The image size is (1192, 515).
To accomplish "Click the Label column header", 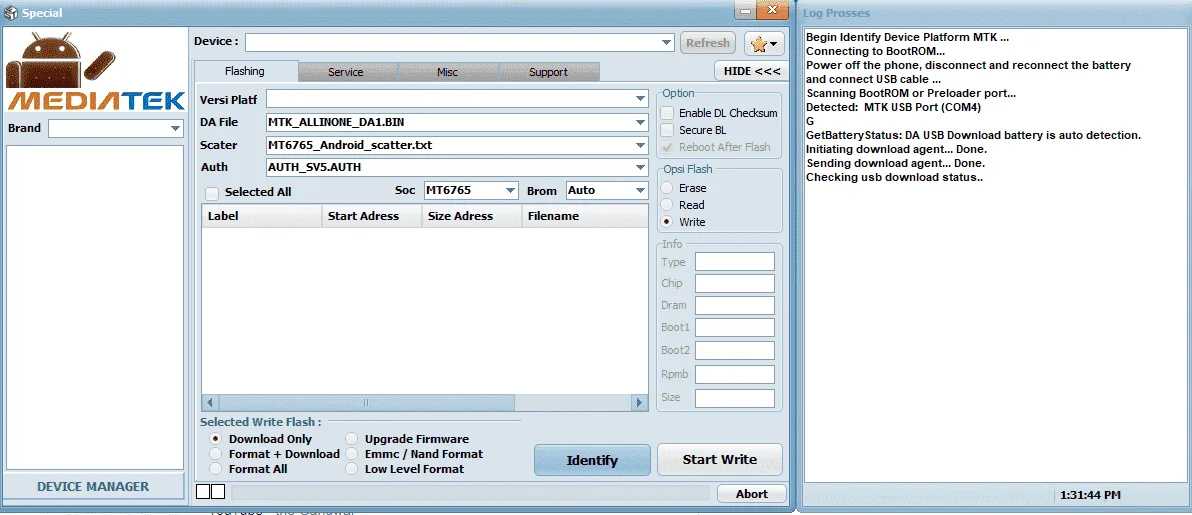I will click(262, 216).
